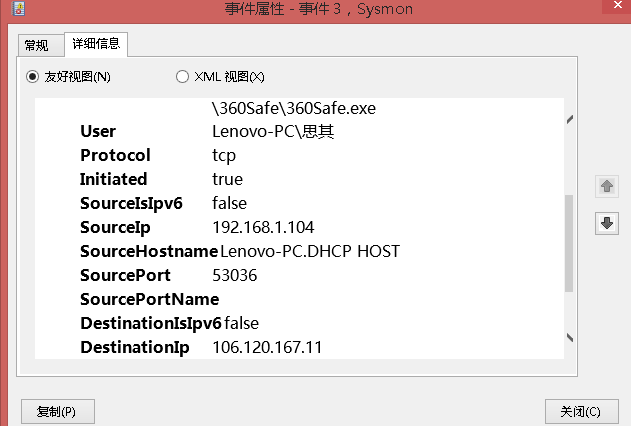Viewport: 631px width, 426px height.
Task: Click the next event down arrow button
Action: coord(607,223)
